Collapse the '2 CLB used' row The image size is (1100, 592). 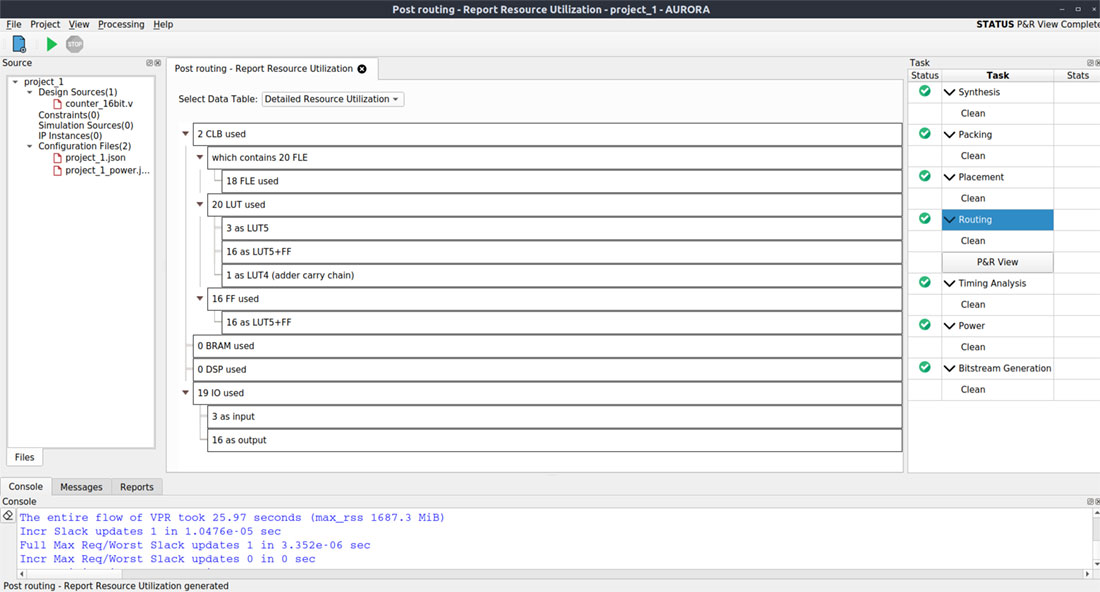[x=185, y=134]
